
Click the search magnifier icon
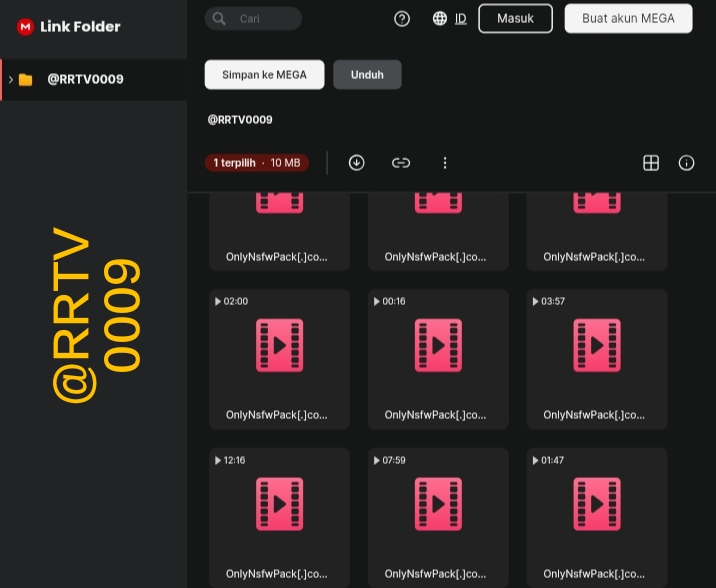[219, 19]
